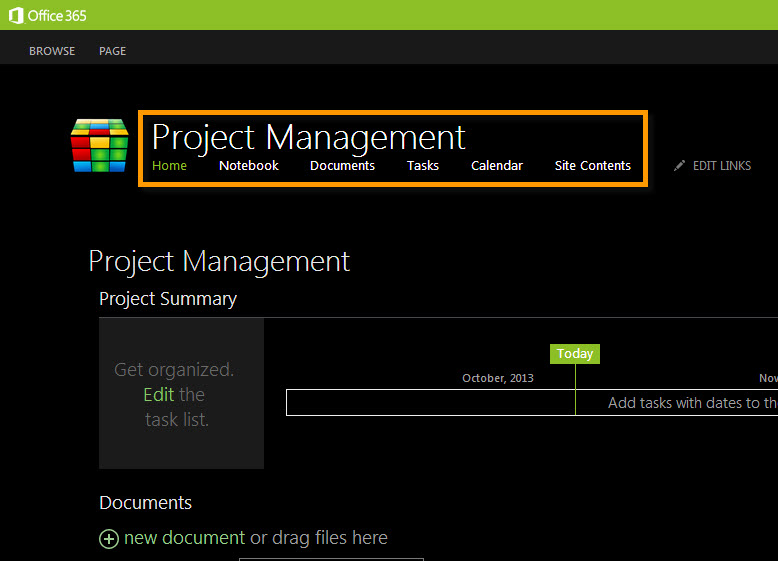Open the BROWSE ribbon tab
The image size is (778, 561).
click(x=52, y=51)
